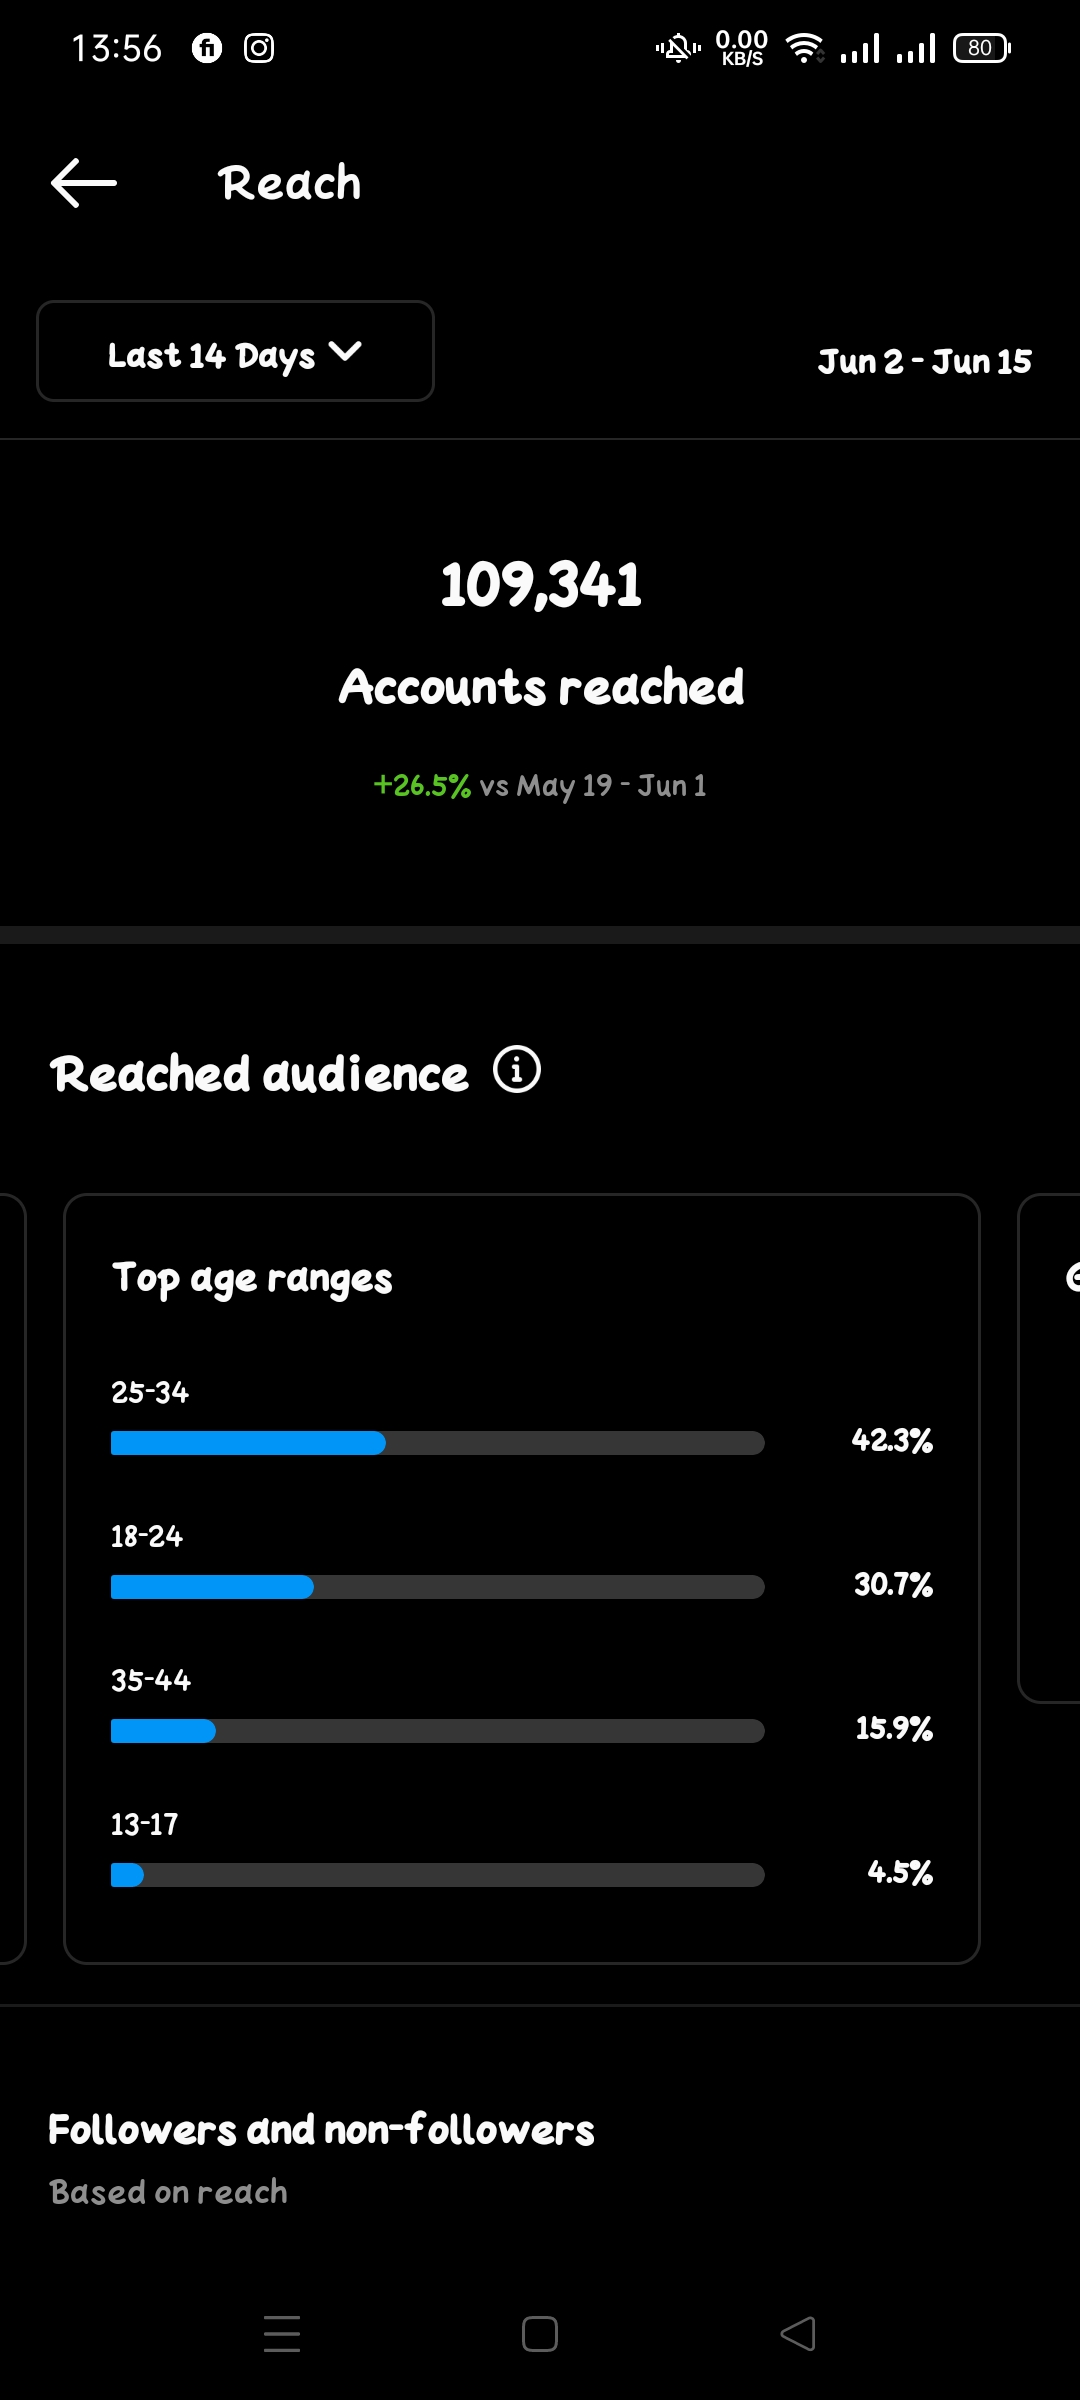The width and height of the screenshot is (1080, 2400).
Task: Tap the back arrow icon
Action: (84, 183)
